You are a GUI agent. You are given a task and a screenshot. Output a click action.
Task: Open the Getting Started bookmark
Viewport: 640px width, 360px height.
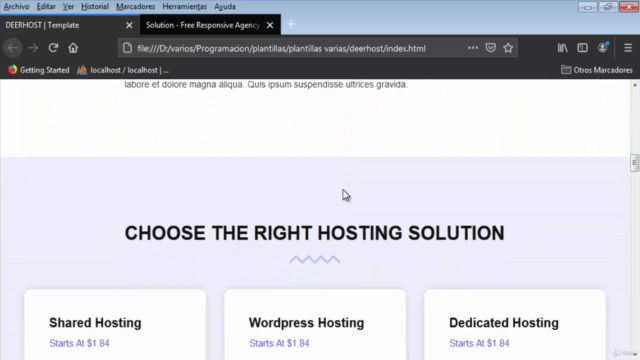[x=39, y=70]
